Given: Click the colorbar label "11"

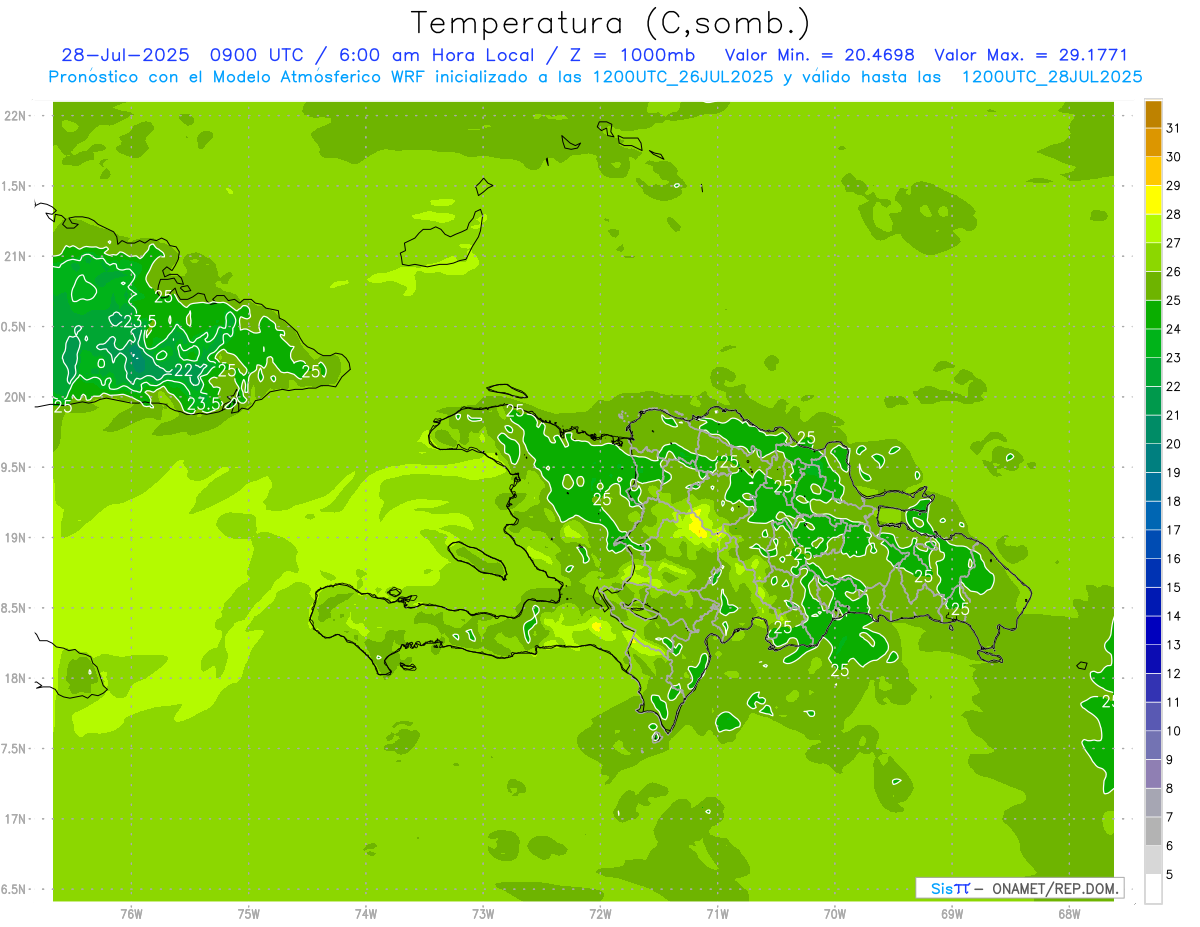Looking at the screenshot, I should [x=1173, y=702].
